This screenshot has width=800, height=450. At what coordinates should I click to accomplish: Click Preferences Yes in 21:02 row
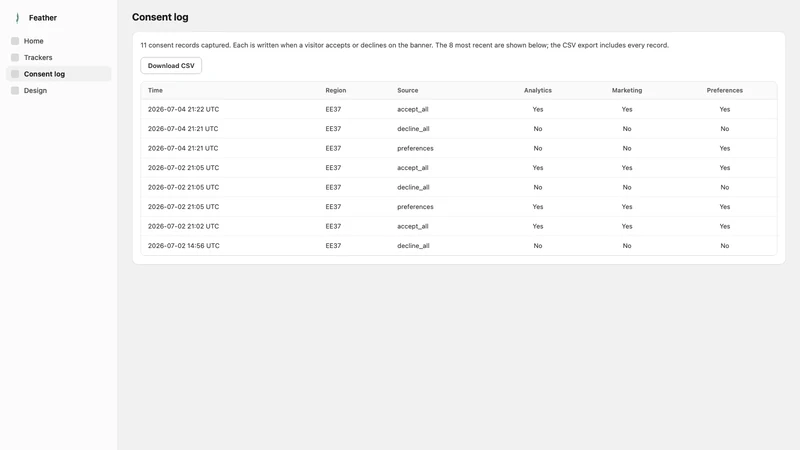click(x=724, y=226)
